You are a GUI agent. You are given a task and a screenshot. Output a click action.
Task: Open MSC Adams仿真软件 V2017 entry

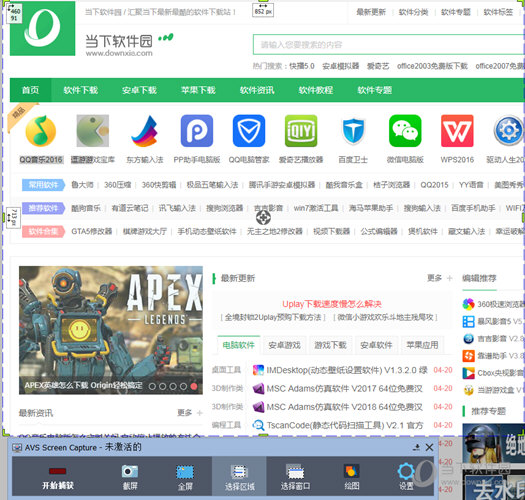[344, 388]
